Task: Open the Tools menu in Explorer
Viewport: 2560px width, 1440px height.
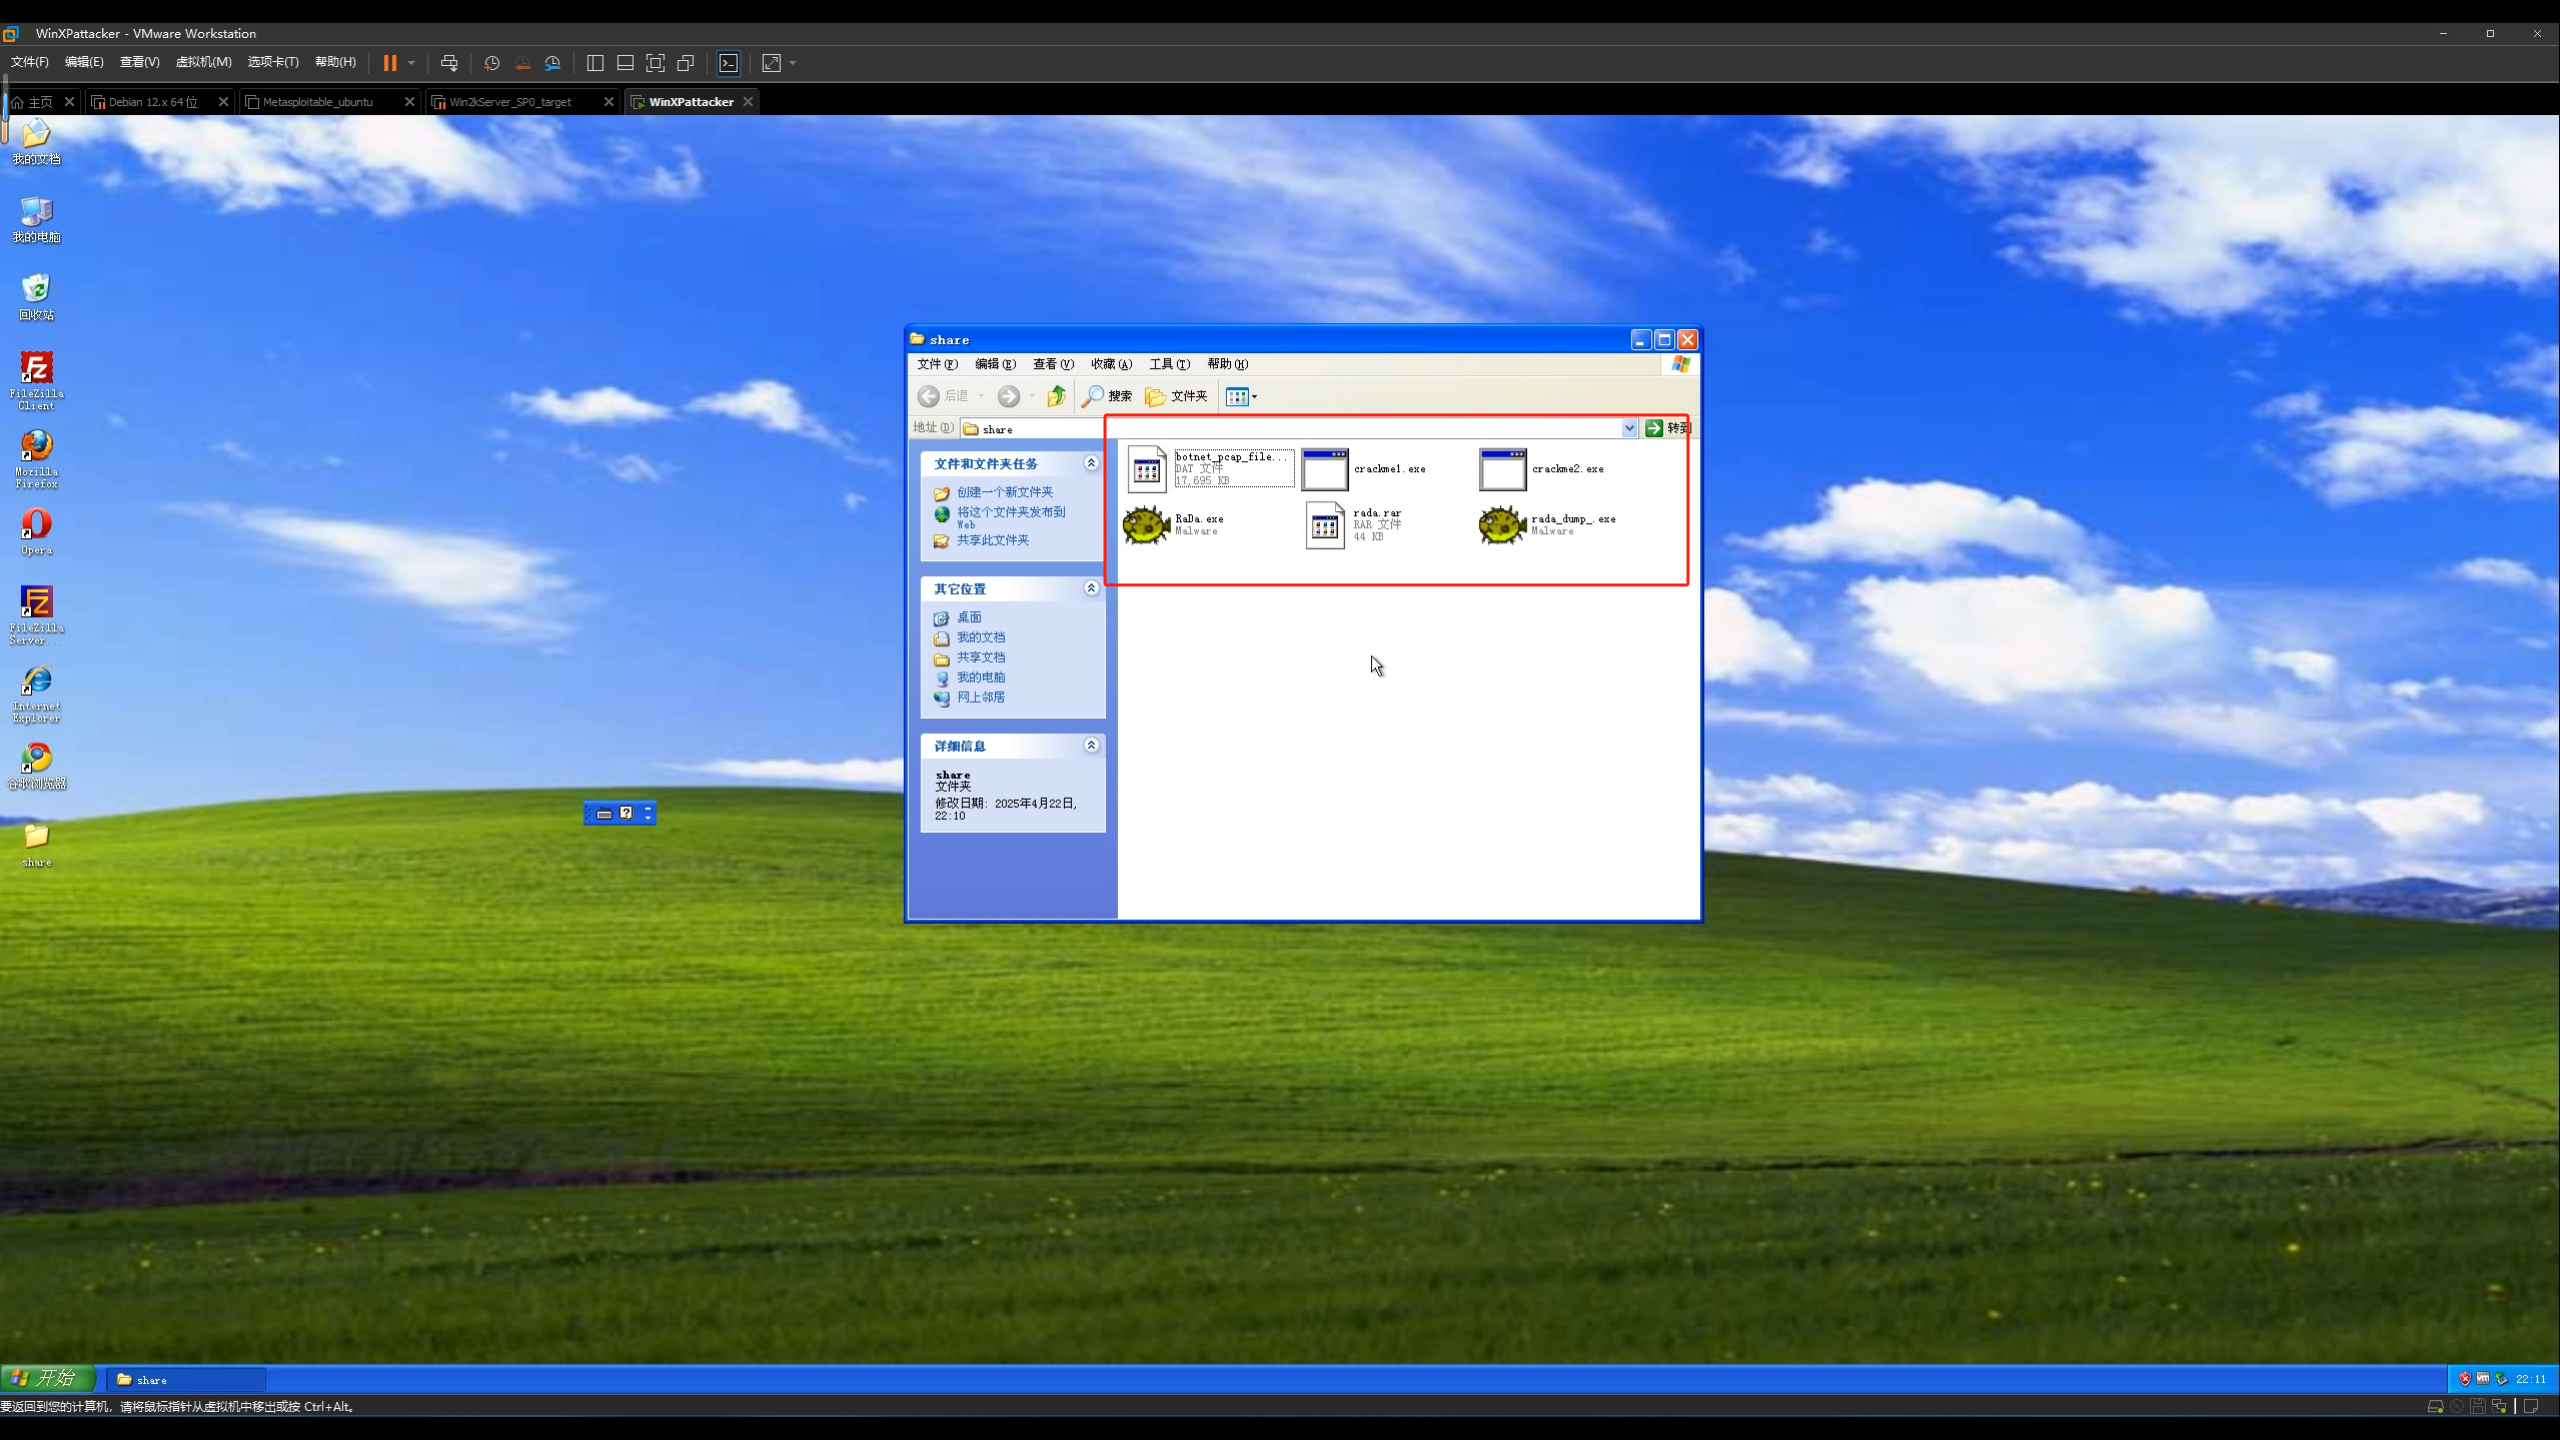Action: (x=1168, y=364)
